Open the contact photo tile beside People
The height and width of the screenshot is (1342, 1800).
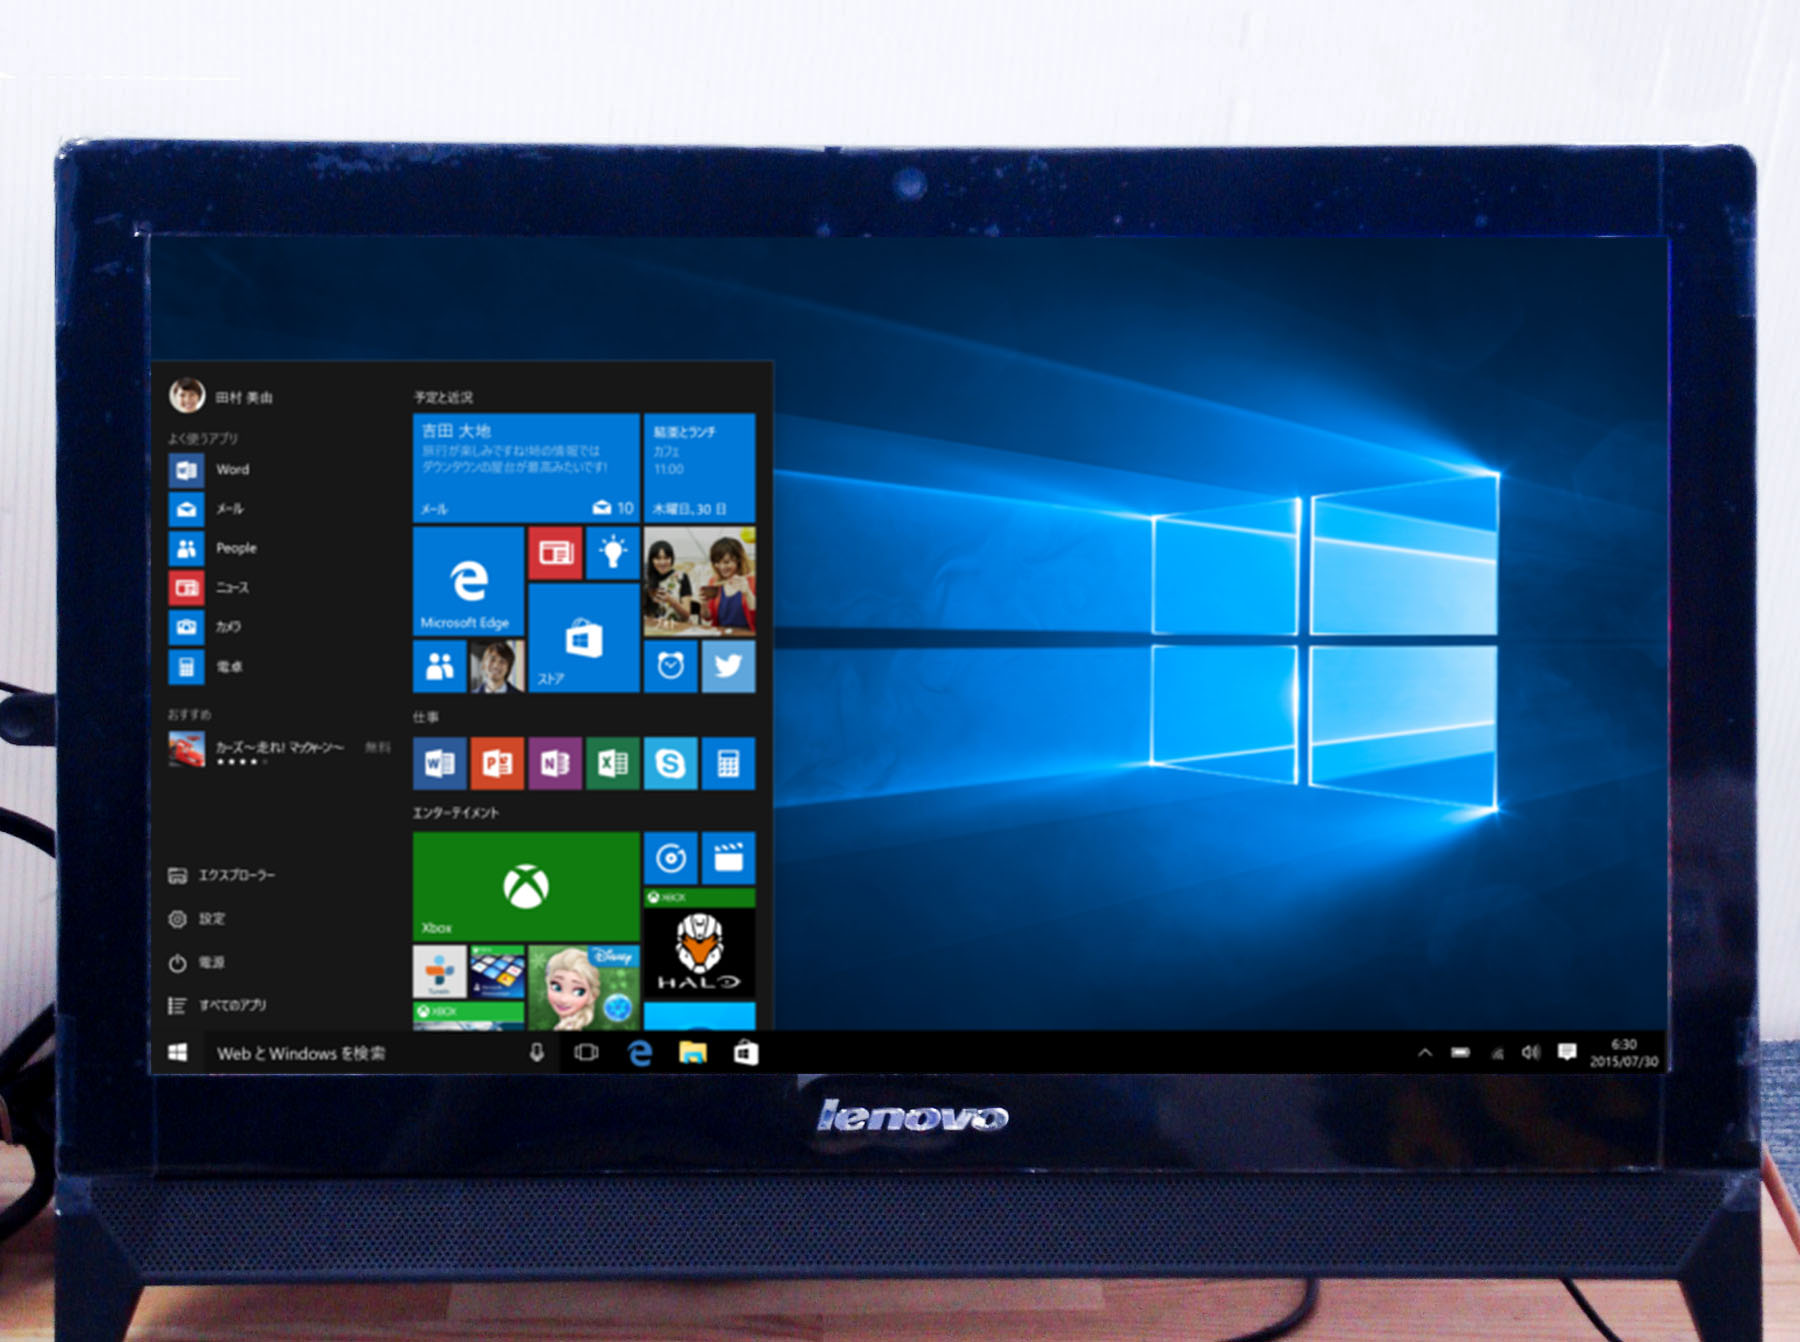(497, 666)
